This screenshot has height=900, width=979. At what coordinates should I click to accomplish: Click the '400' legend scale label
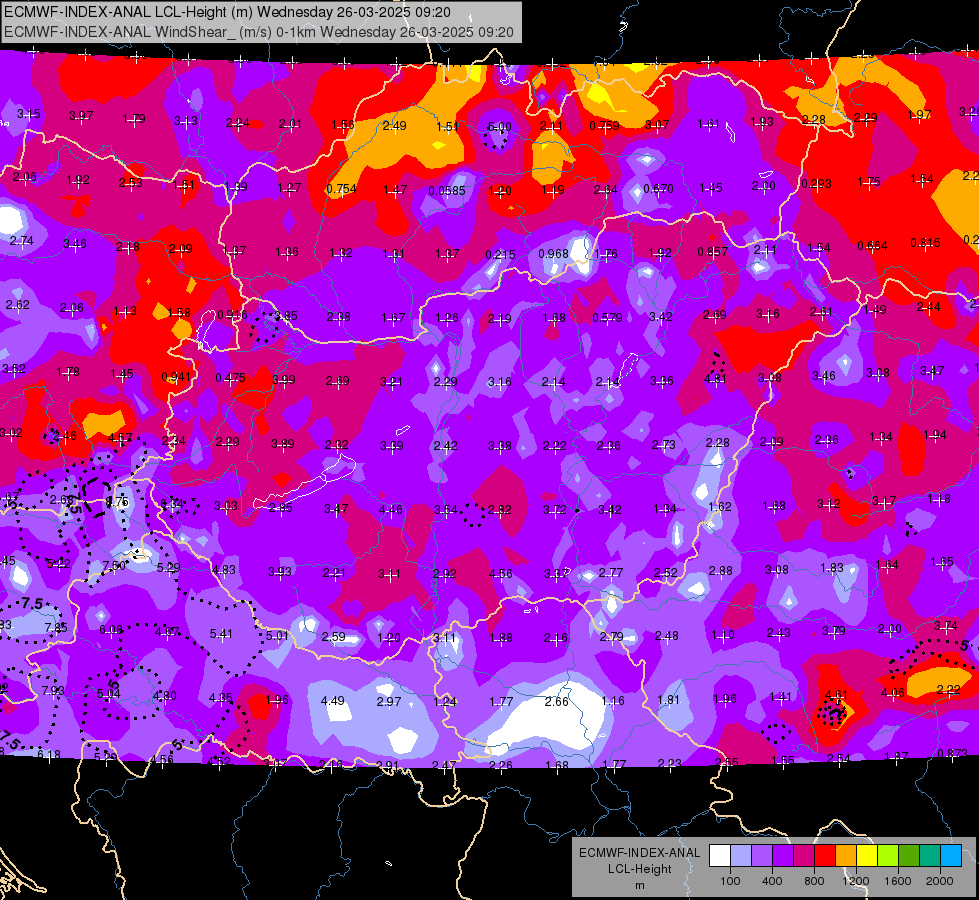pos(772,881)
